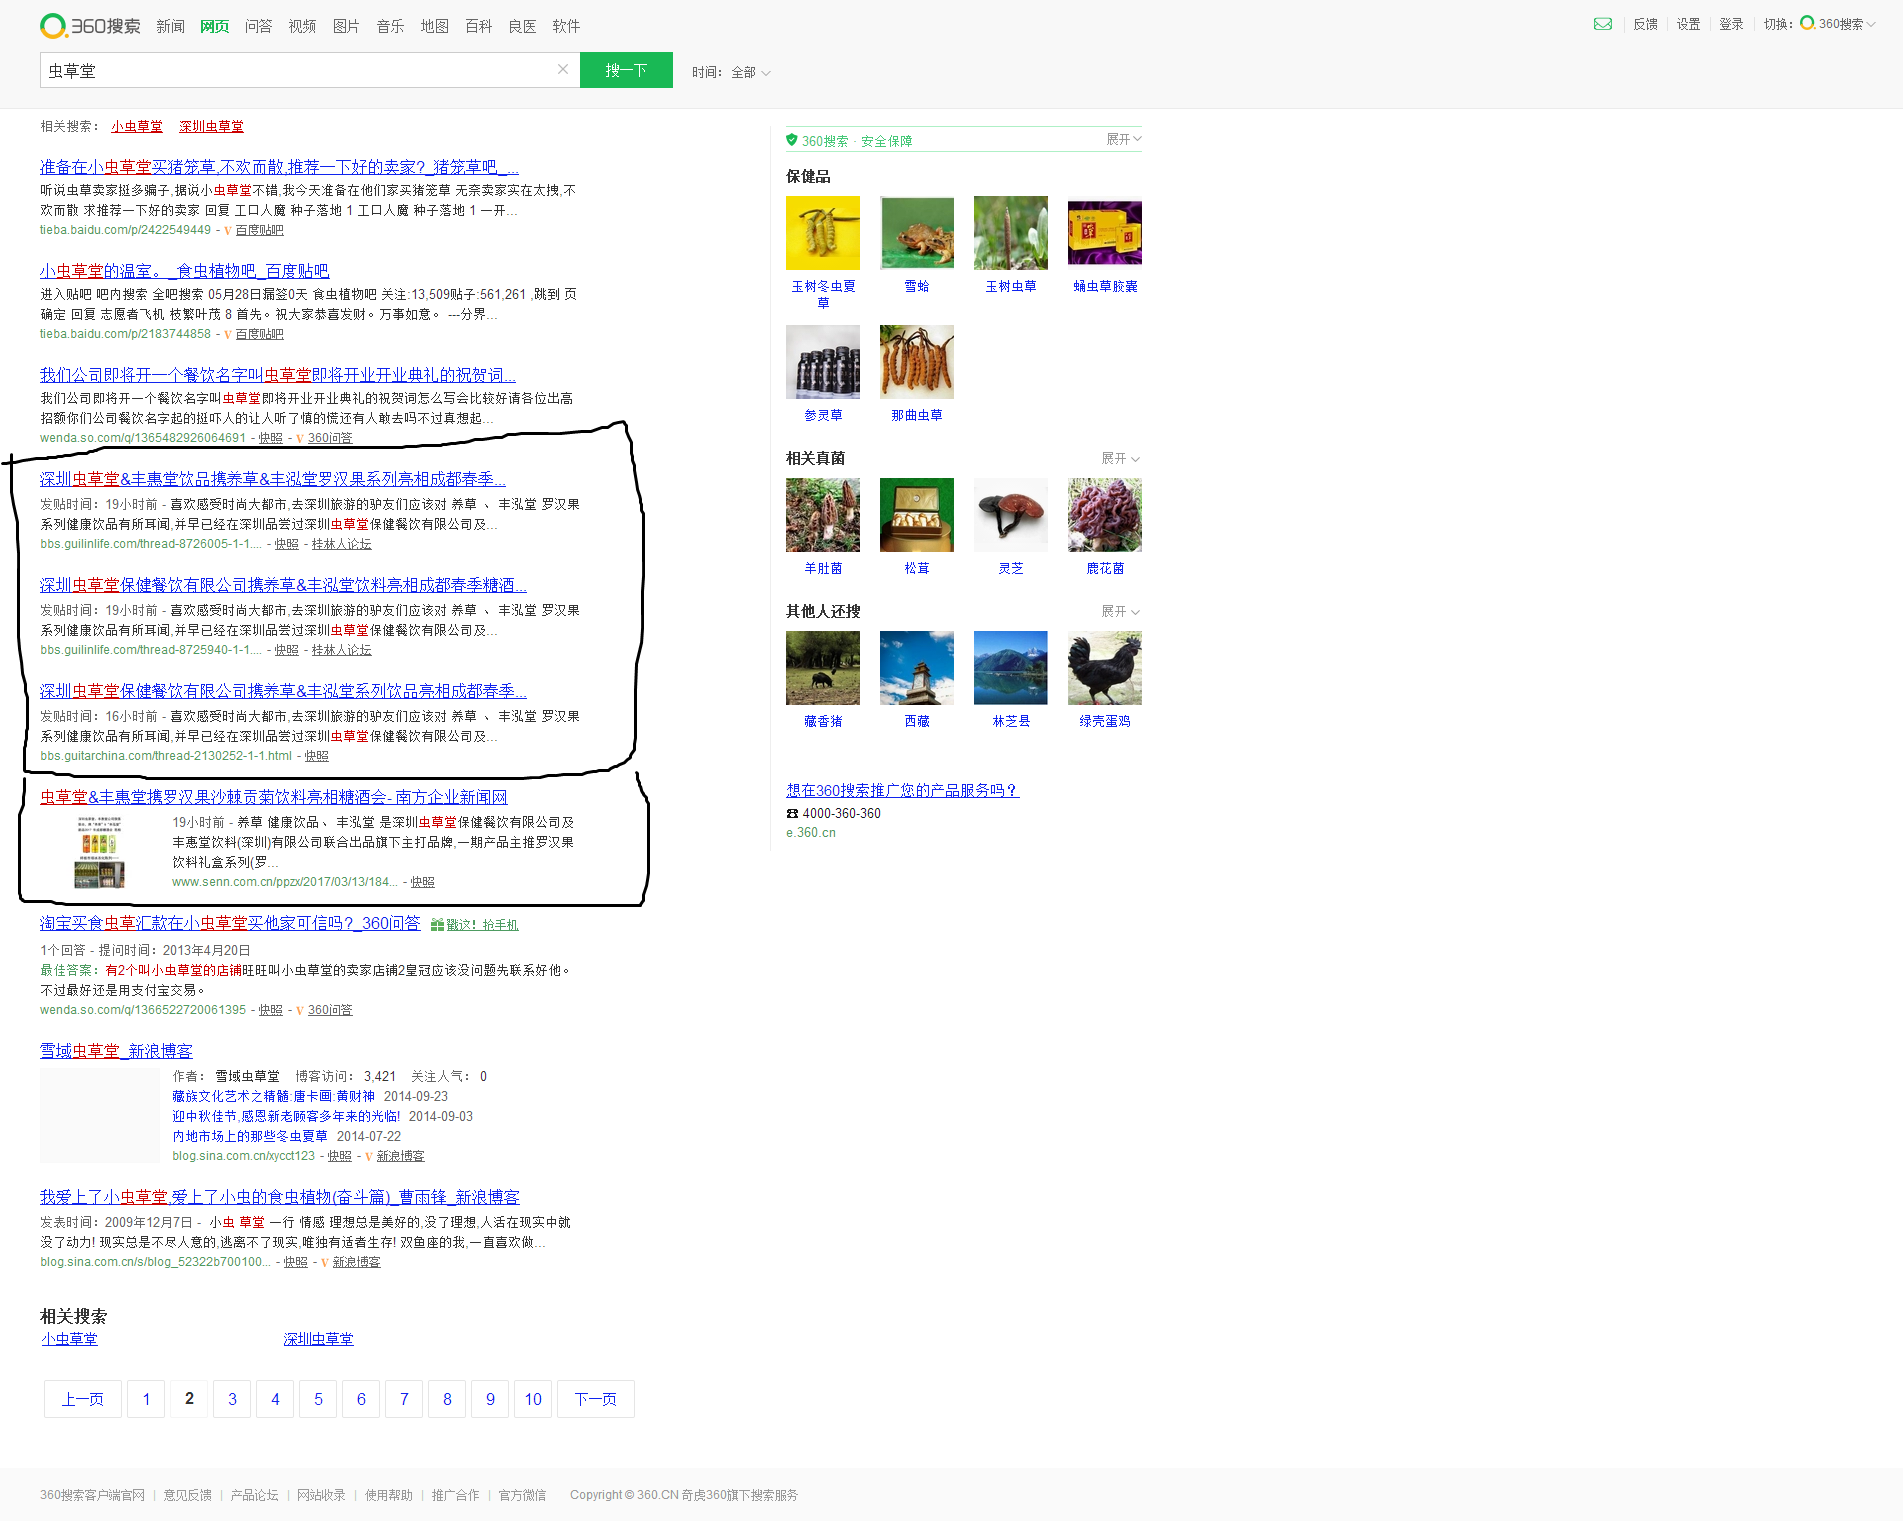Click related search 小虫草堂 at top
This screenshot has height=1521, width=1903.
[x=137, y=126]
